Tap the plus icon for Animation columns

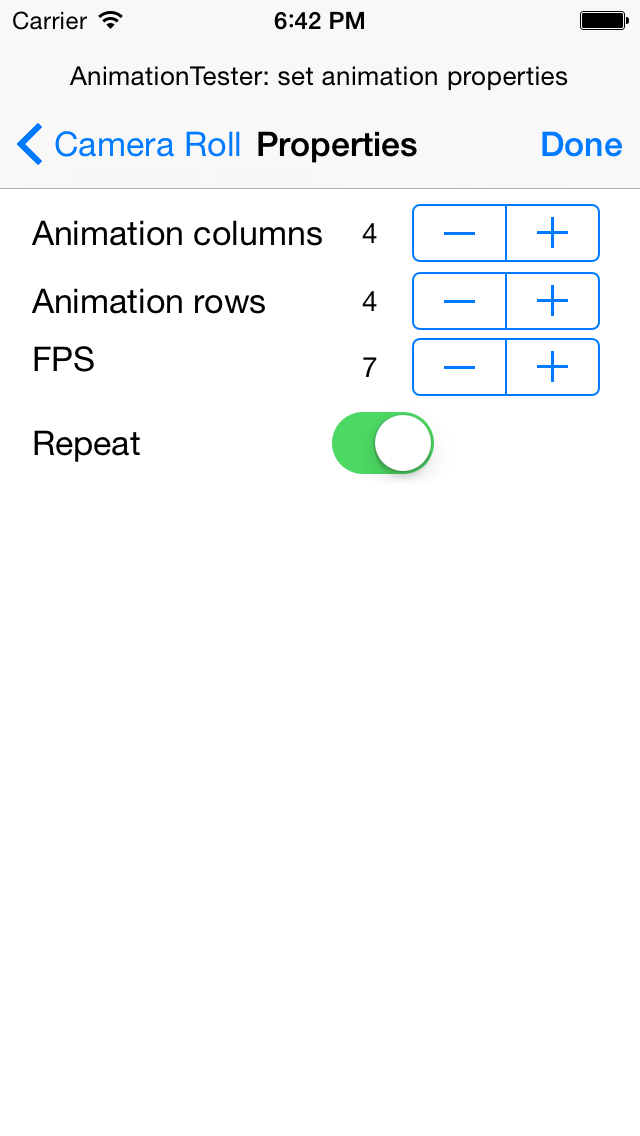552,233
